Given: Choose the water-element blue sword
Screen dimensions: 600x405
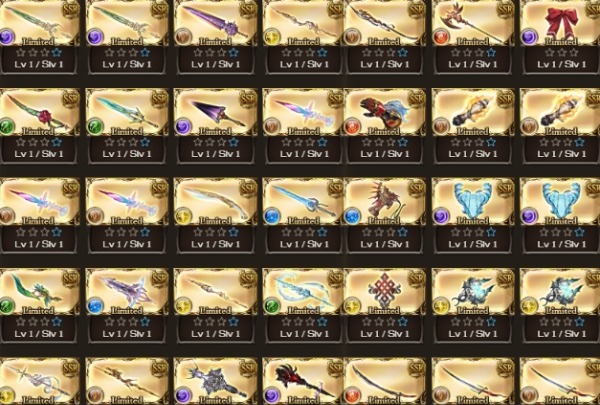Looking at the screenshot, I should pyautogui.click(x=303, y=202).
